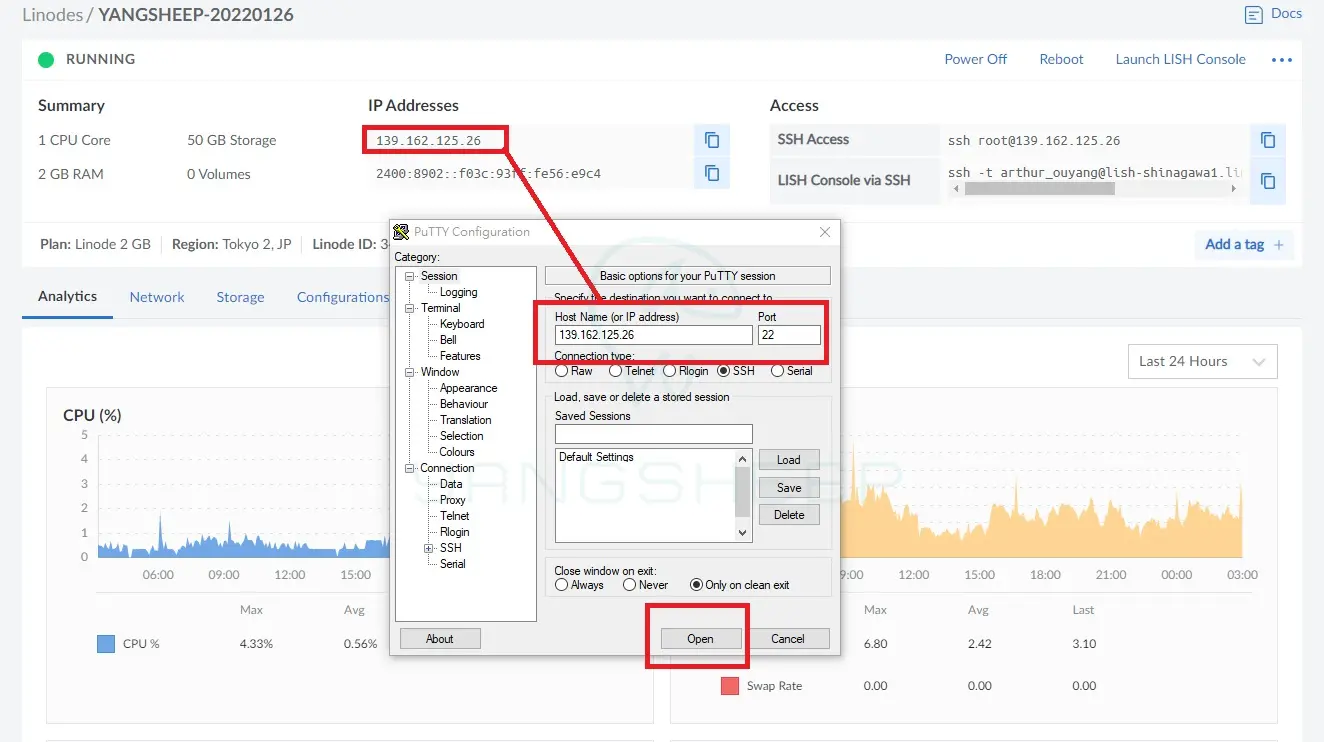Click the Load session button
This screenshot has width=1324, height=742.
[x=789, y=460]
